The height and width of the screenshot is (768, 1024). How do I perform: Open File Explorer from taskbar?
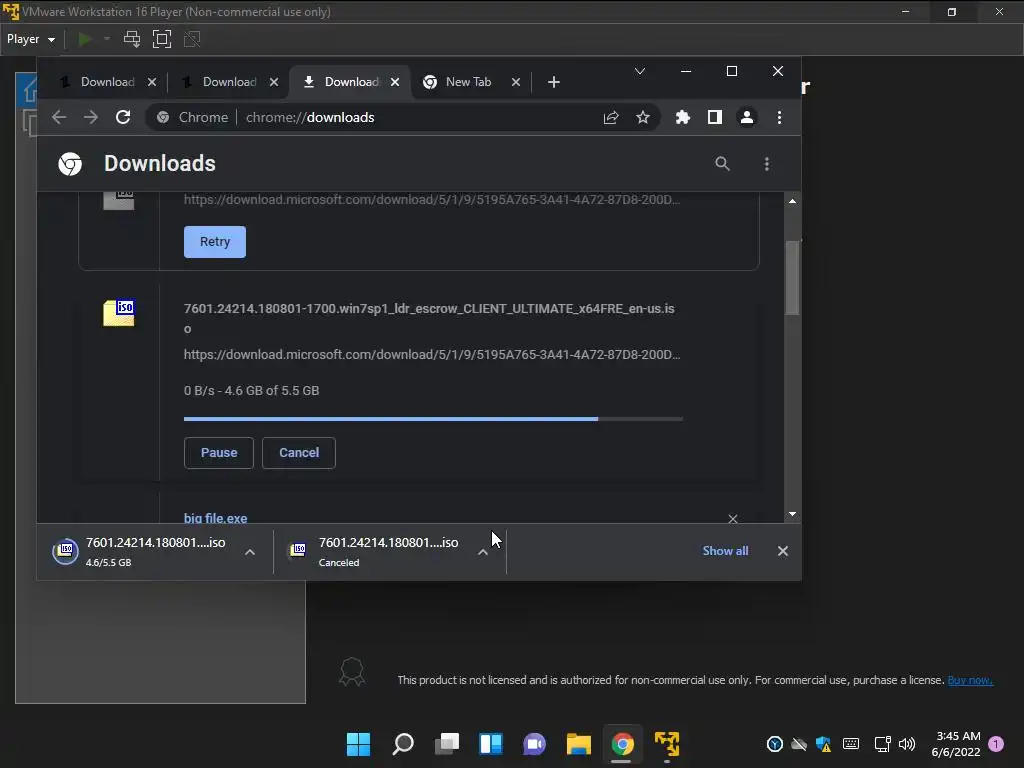pyautogui.click(x=579, y=744)
